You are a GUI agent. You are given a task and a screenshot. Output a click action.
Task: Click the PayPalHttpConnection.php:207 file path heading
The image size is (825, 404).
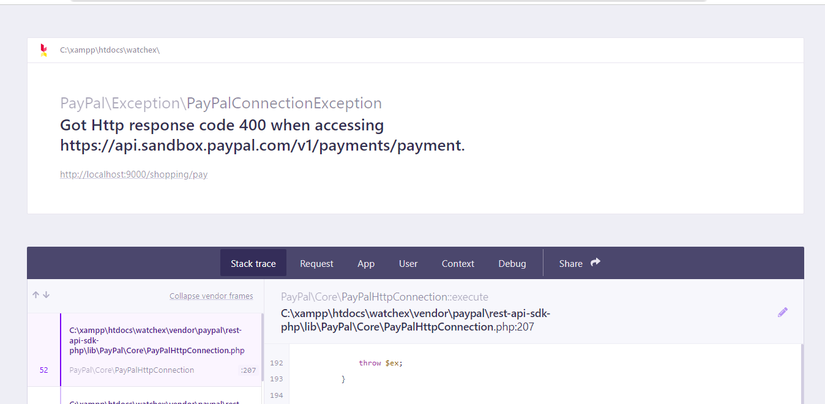[x=415, y=320]
